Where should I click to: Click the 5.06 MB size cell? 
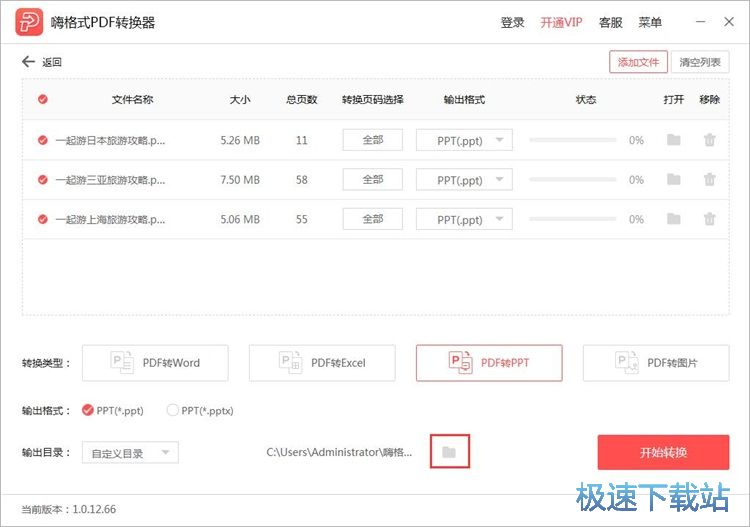240,220
